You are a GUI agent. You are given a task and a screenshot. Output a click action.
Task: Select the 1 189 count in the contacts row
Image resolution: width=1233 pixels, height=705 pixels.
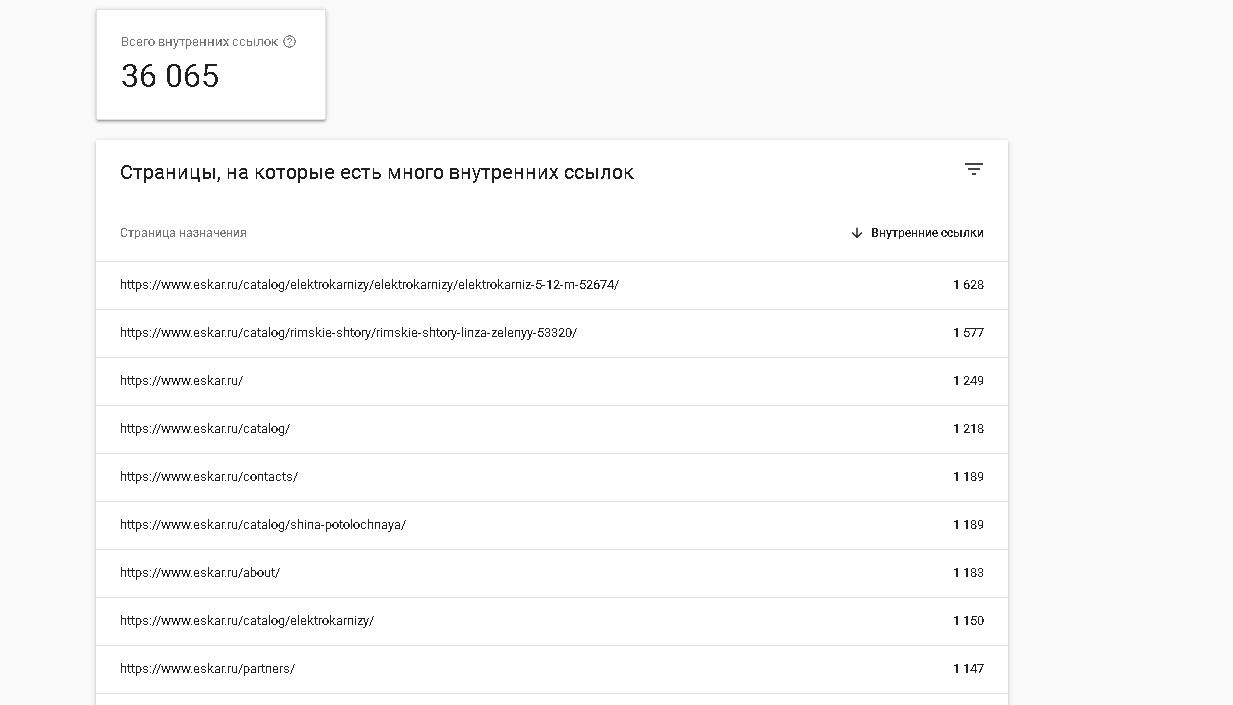968,477
